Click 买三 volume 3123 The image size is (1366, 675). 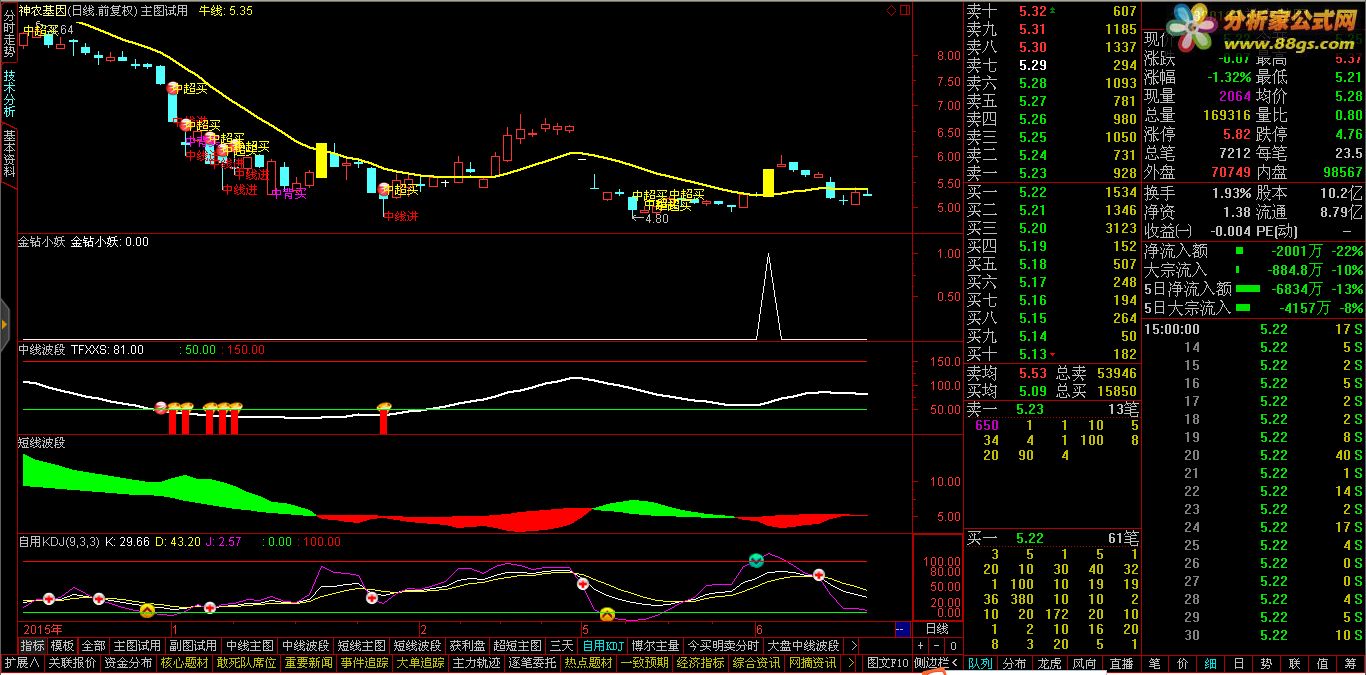tap(1120, 228)
